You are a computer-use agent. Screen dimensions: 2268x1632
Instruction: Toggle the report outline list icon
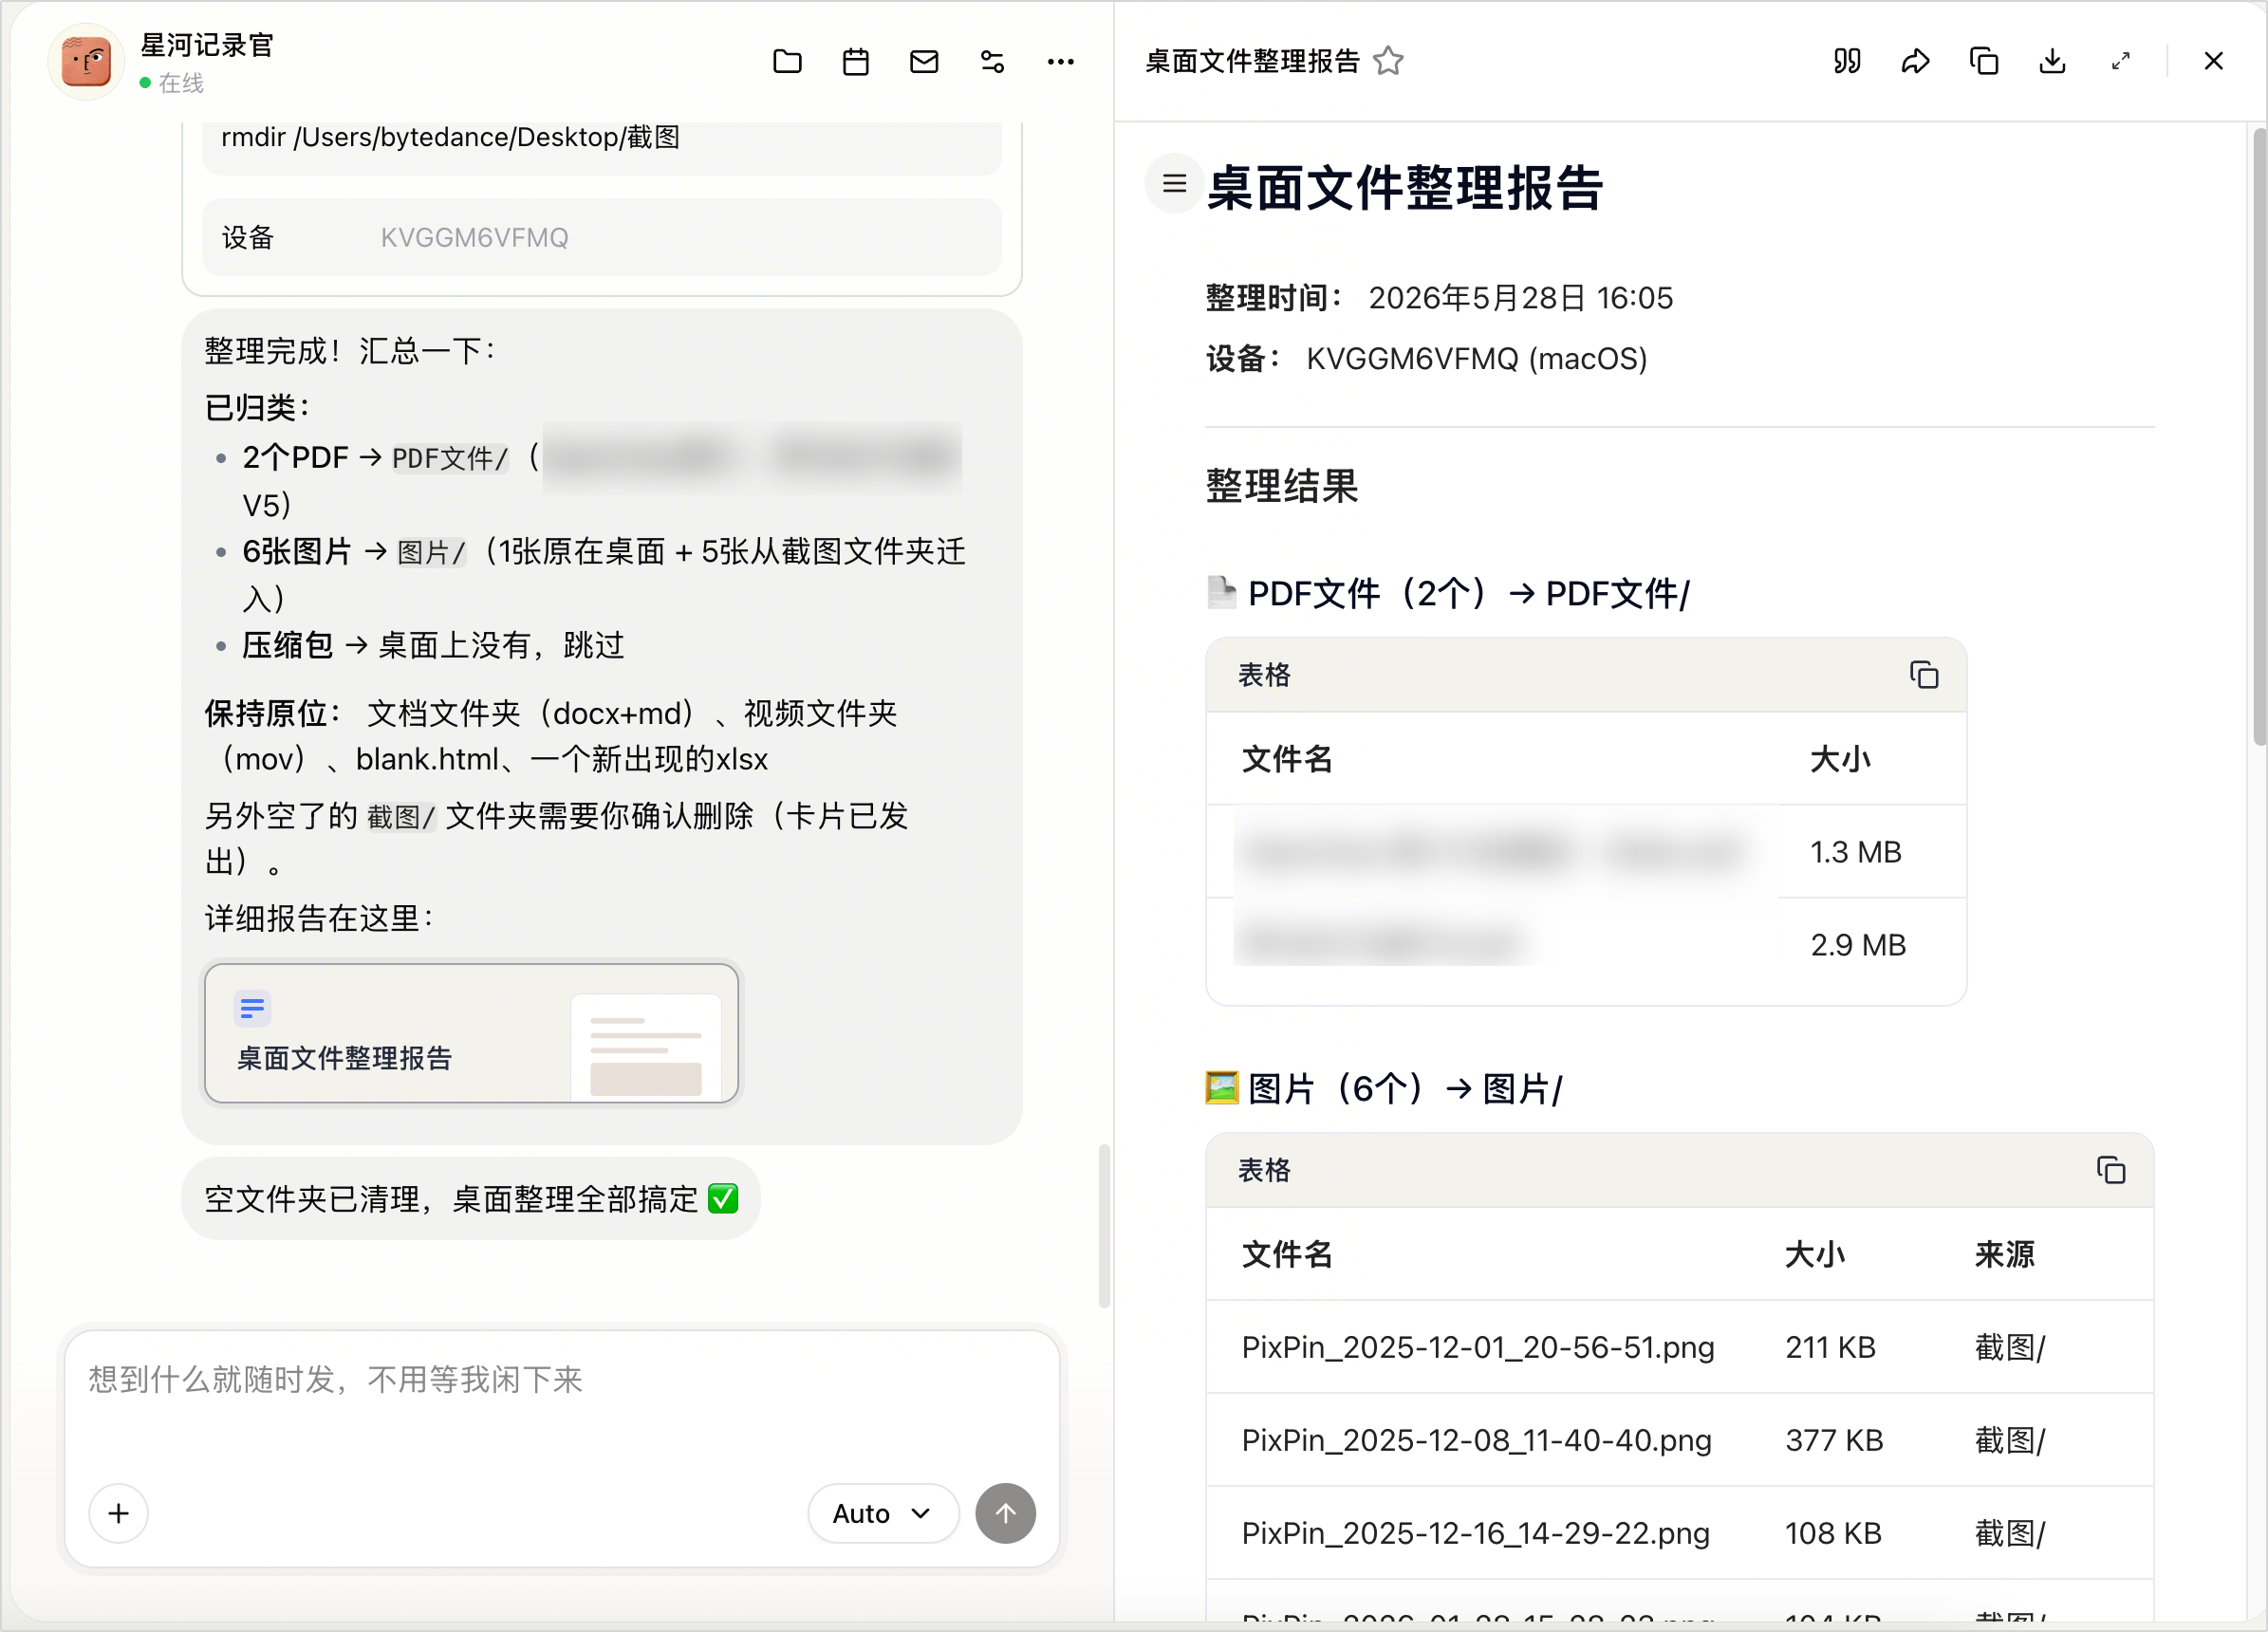pyautogui.click(x=1174, y=183)
